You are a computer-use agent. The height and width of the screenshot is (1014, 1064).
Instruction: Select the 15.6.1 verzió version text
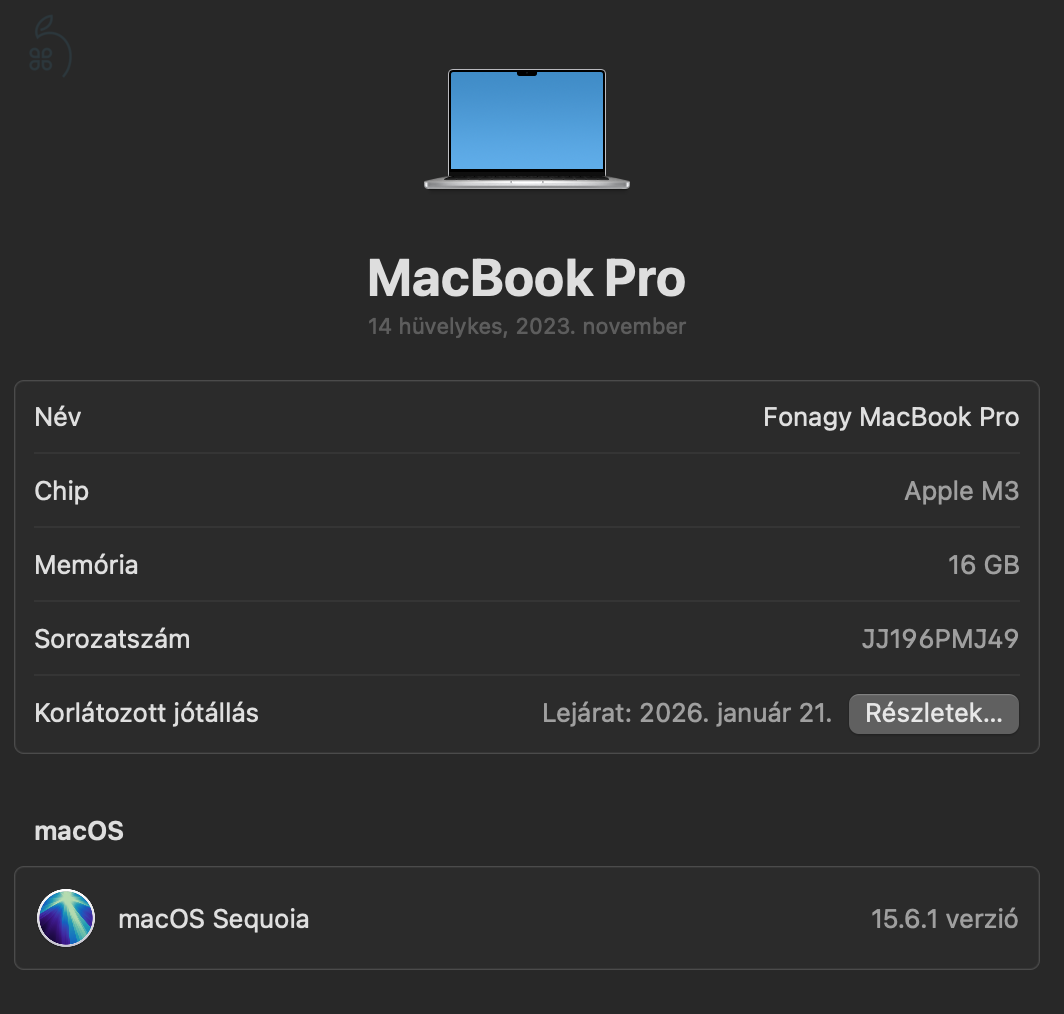(945, 918)
